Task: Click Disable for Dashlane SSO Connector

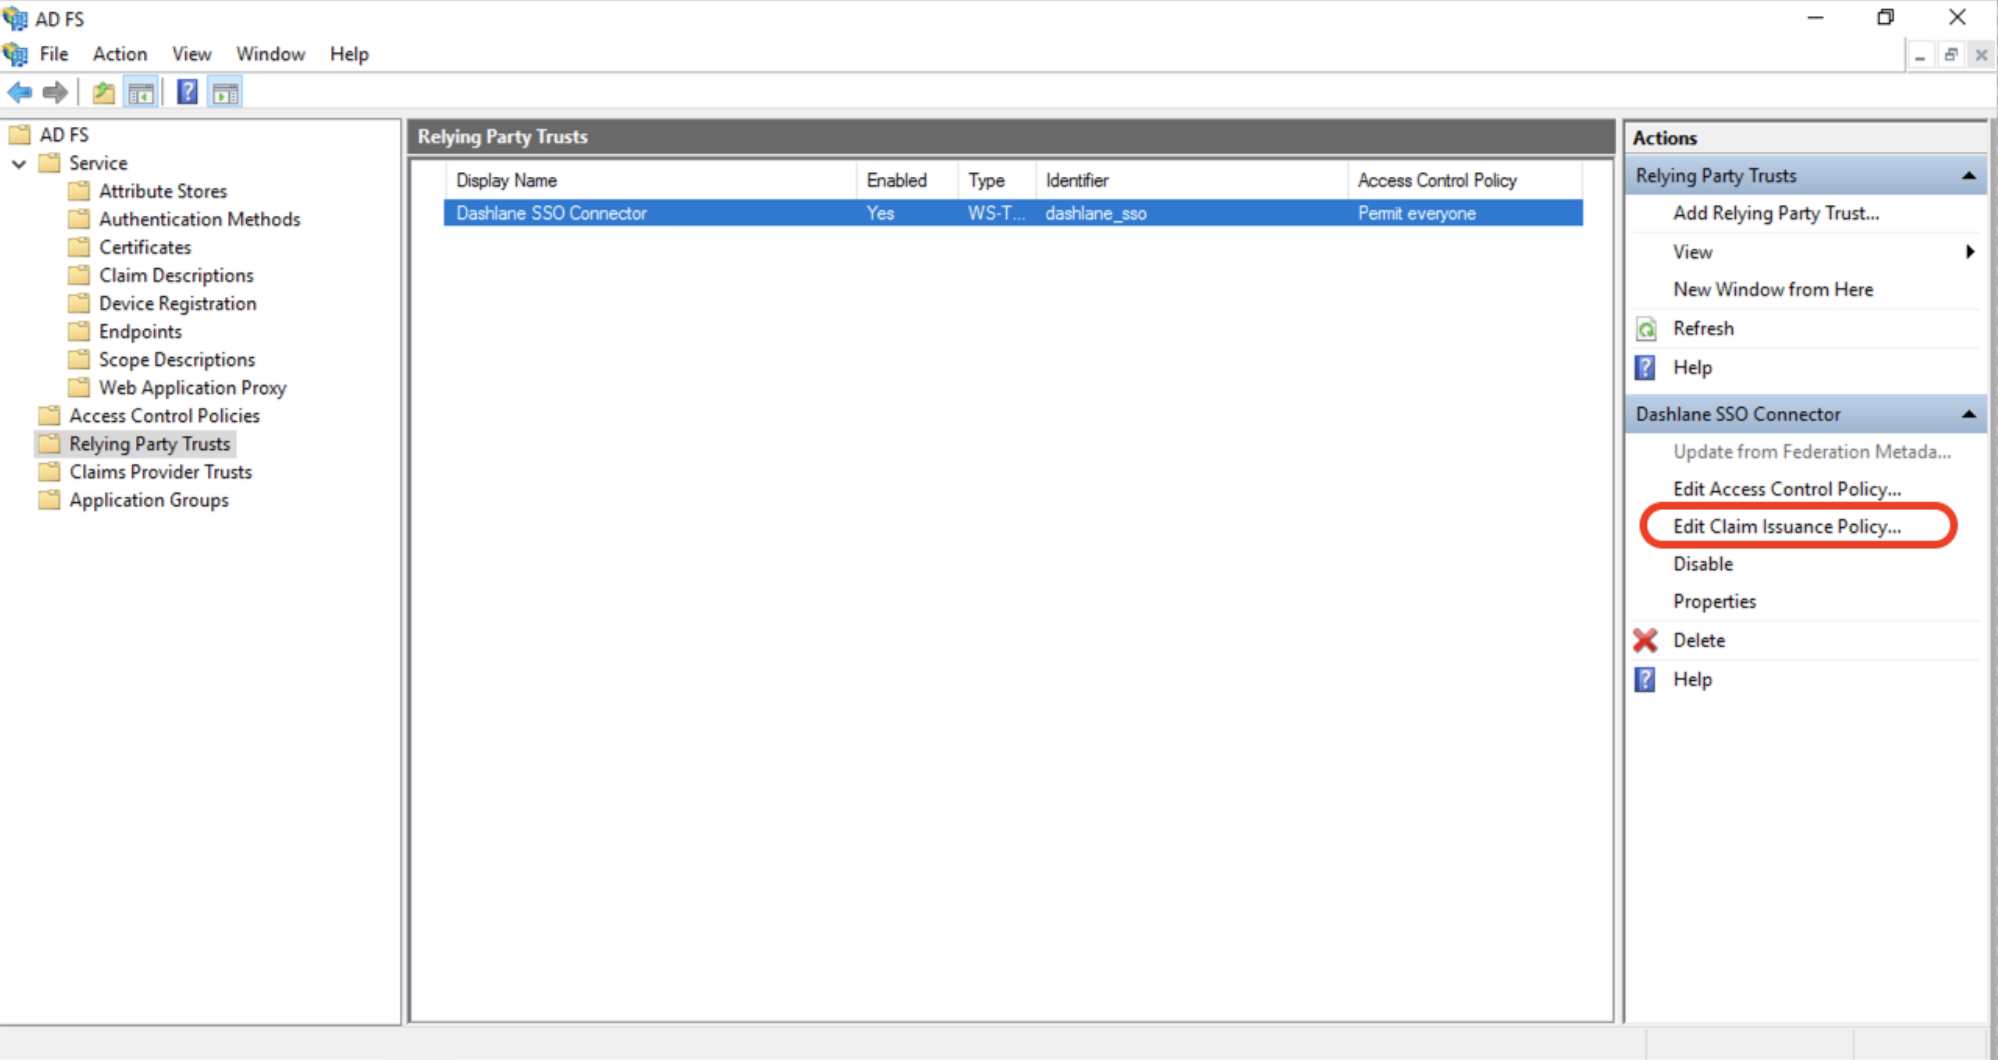Action: tap(1703, 564)
